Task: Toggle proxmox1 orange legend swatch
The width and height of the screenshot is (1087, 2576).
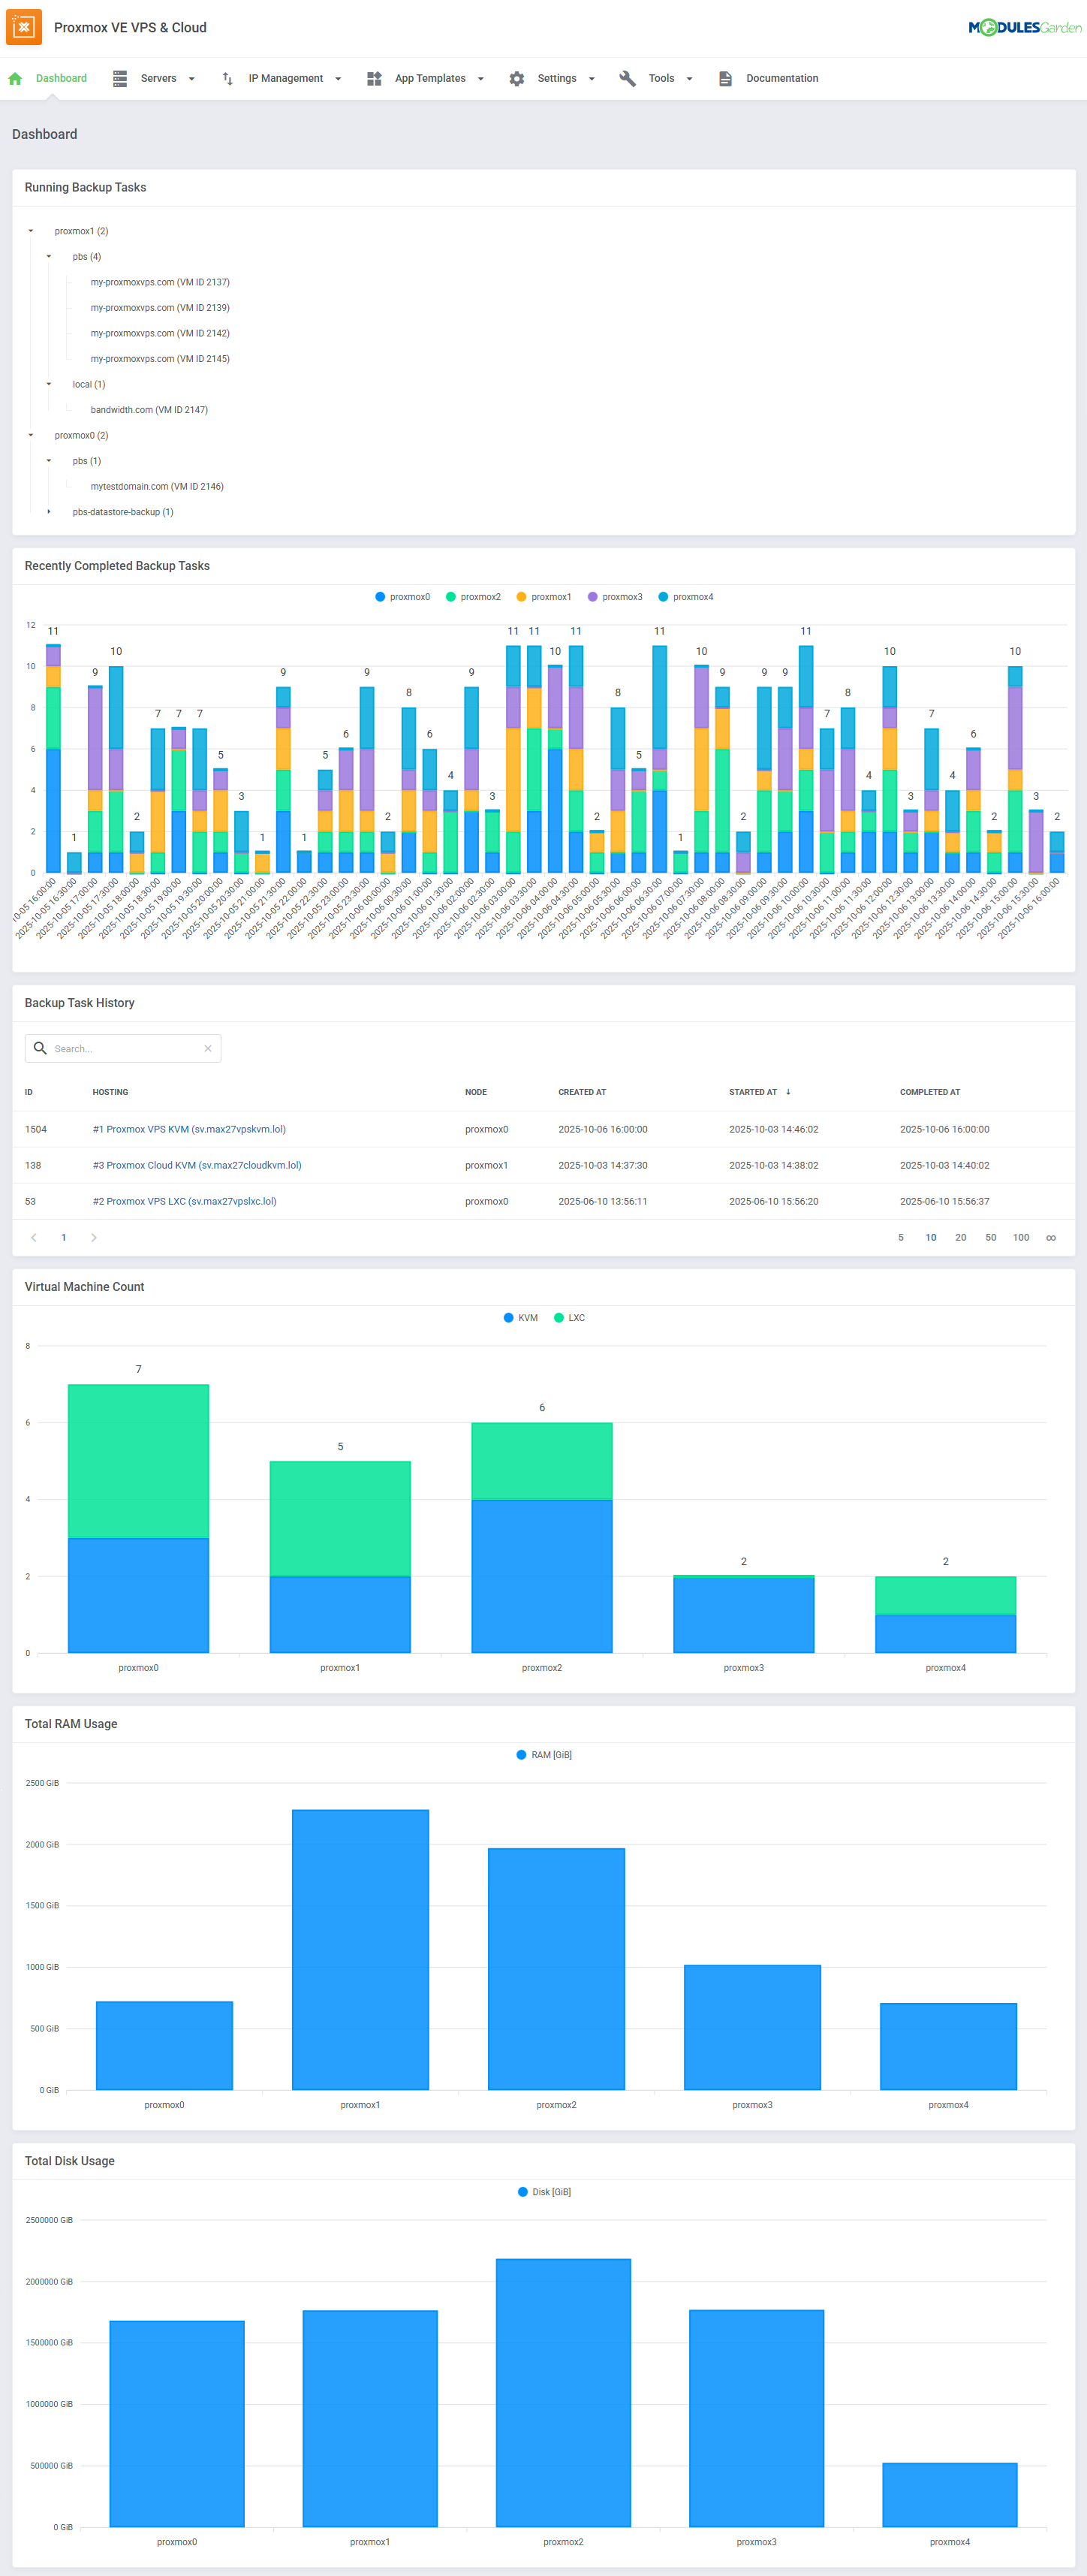Action: 521,597
